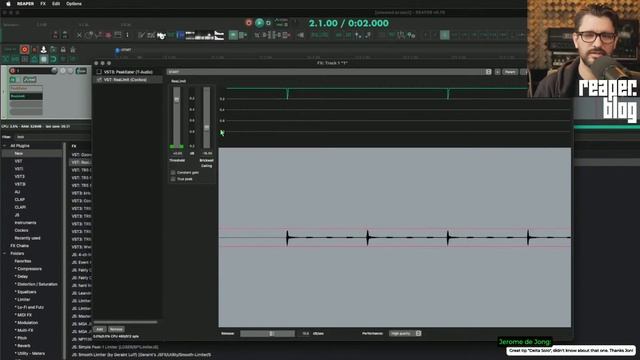The width and height of the screenshot is (640, 360).
Task: Click the track FX button on track panel
Action: click(x=13, y=80)
